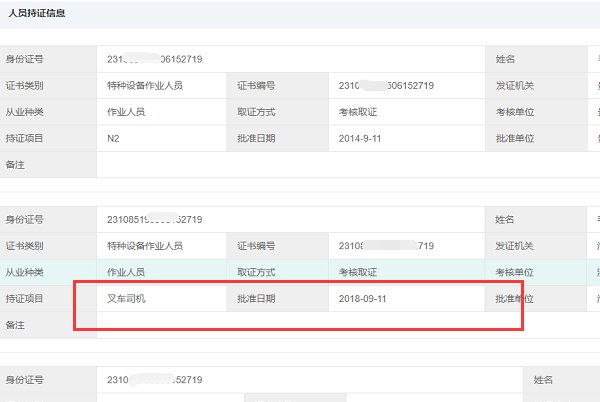Image resolution: width=600 pixels, height=402 pixels.
Task: Click 身份证号 label in the third record
Action: 24,380
